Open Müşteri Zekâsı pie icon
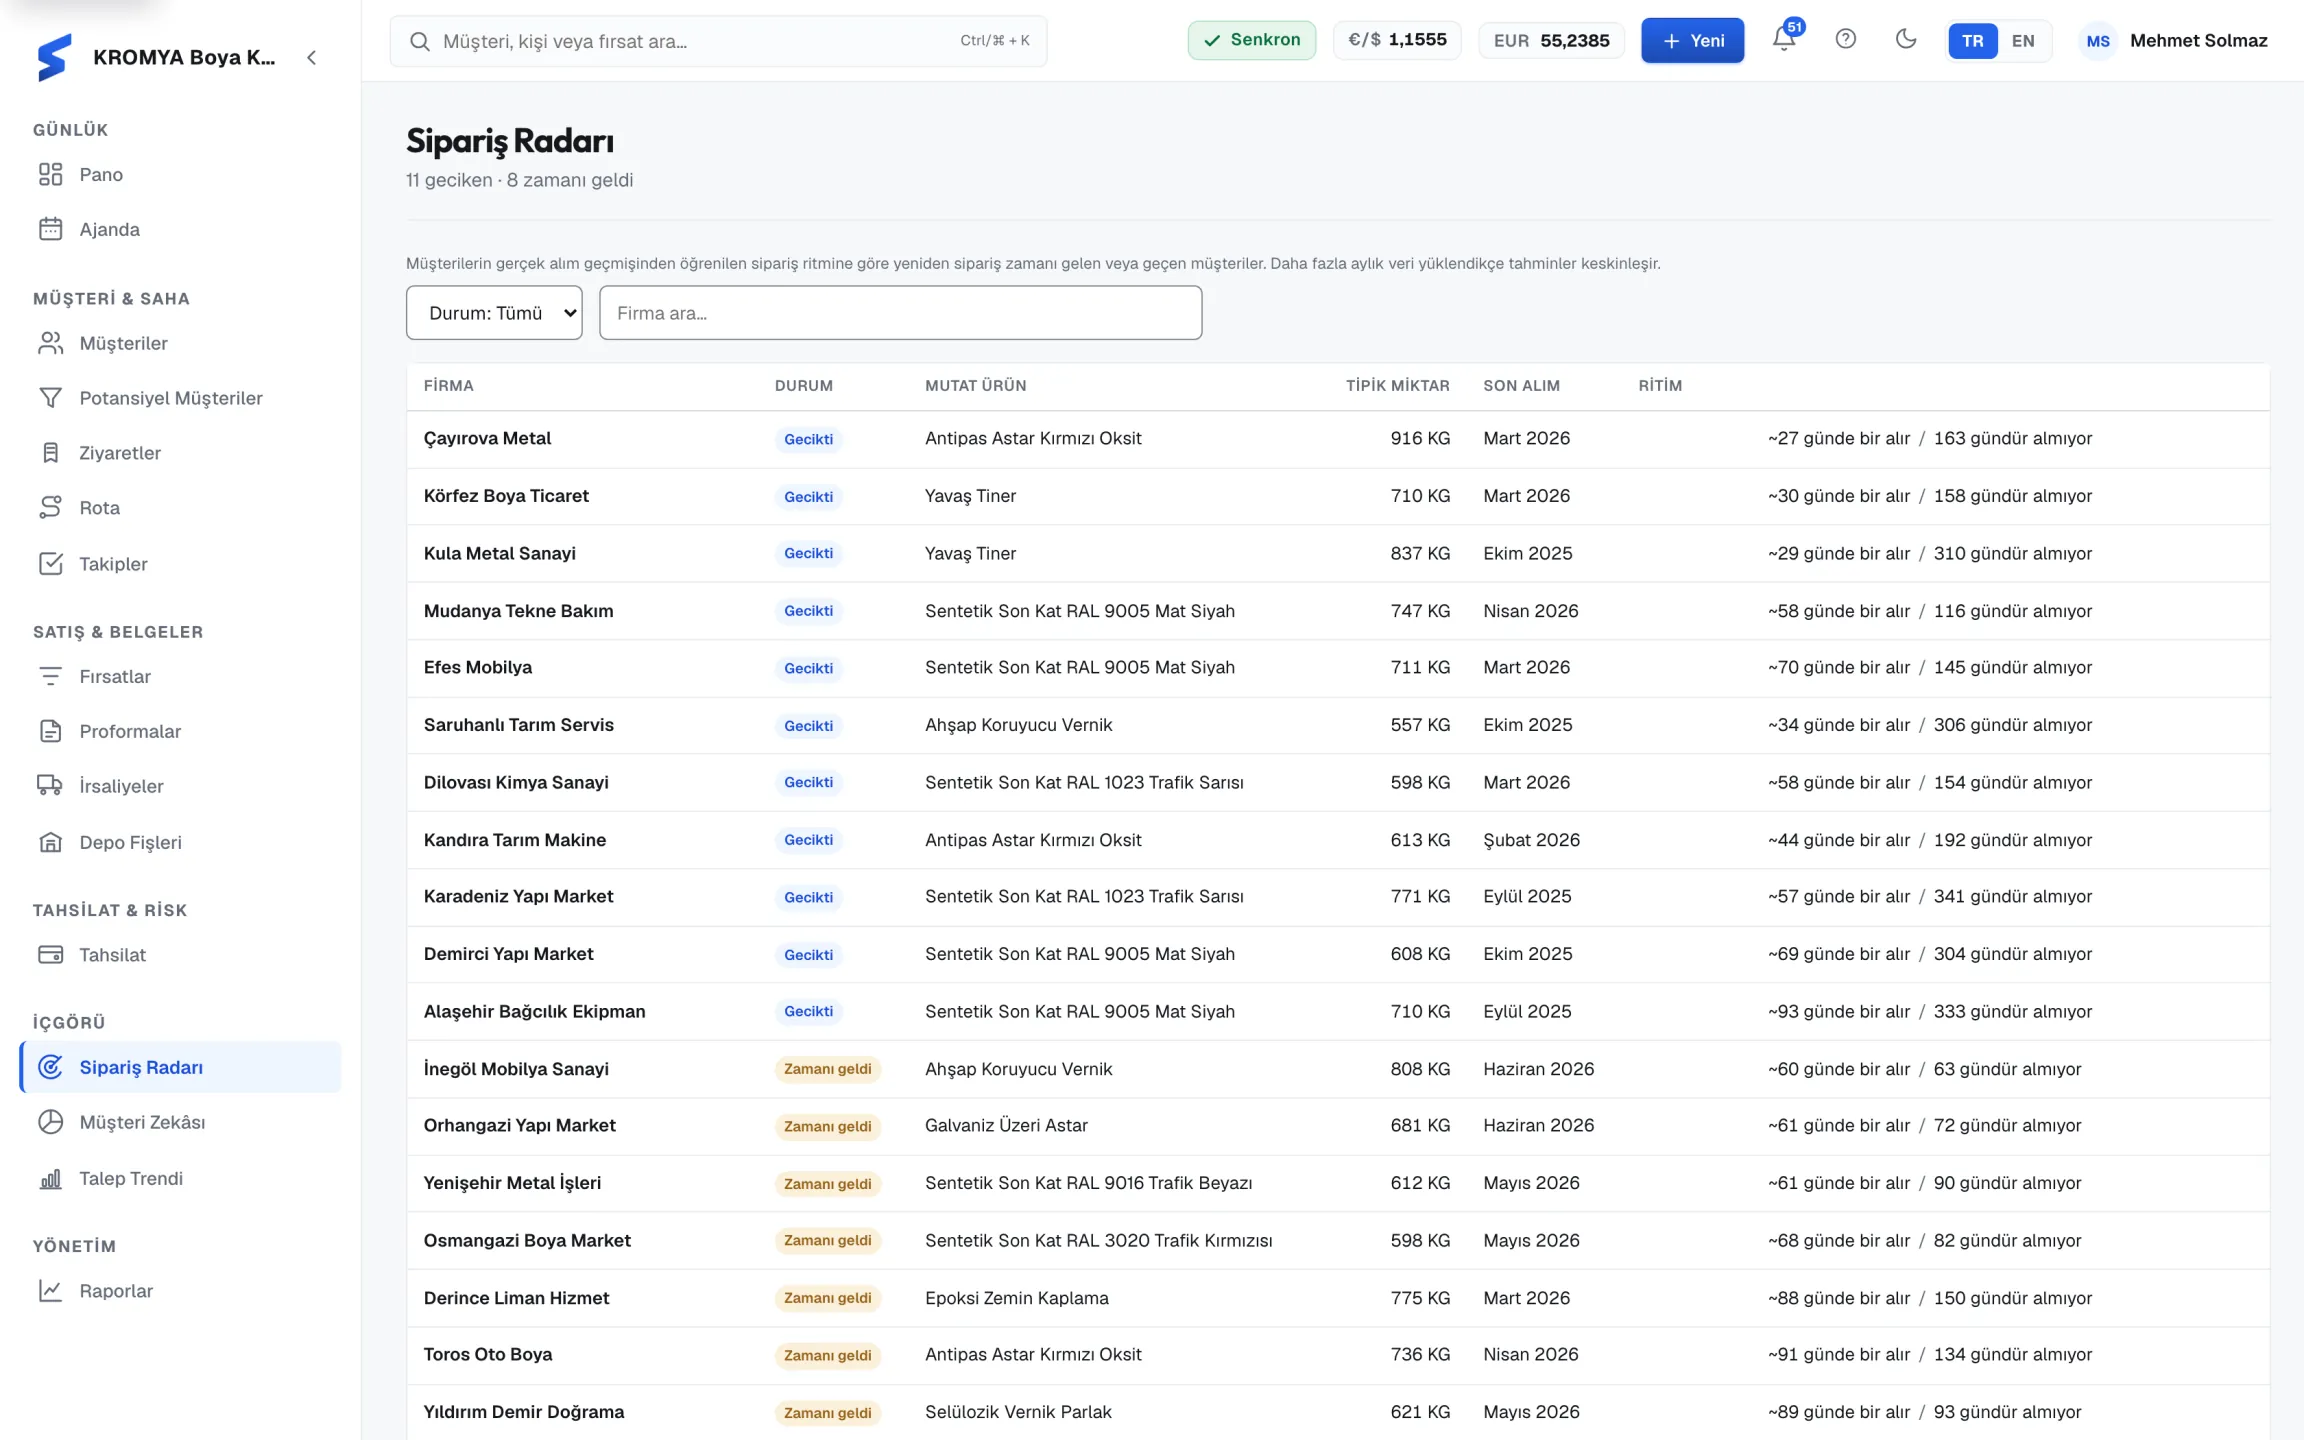This screenshot has width=2304, height=1440. [50, 1122]
